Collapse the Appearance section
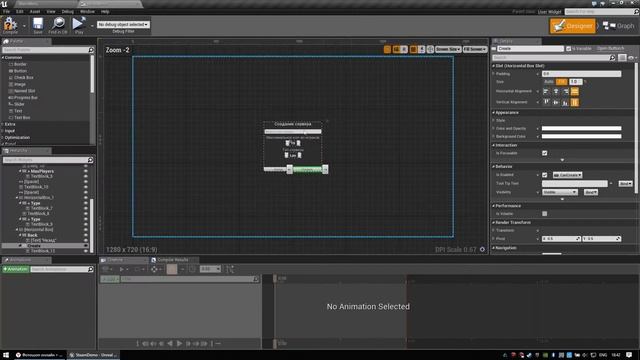The image size is (640, 360). [493, 113]
